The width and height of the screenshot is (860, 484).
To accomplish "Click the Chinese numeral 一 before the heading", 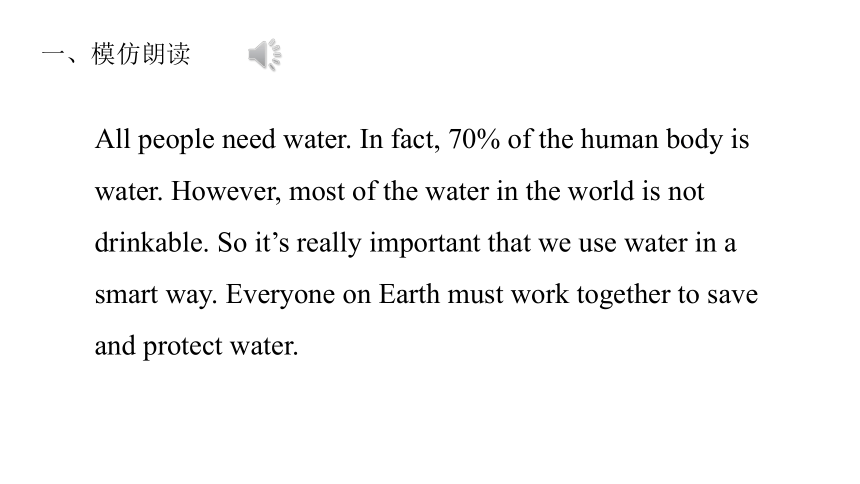I will coord(53,54).
